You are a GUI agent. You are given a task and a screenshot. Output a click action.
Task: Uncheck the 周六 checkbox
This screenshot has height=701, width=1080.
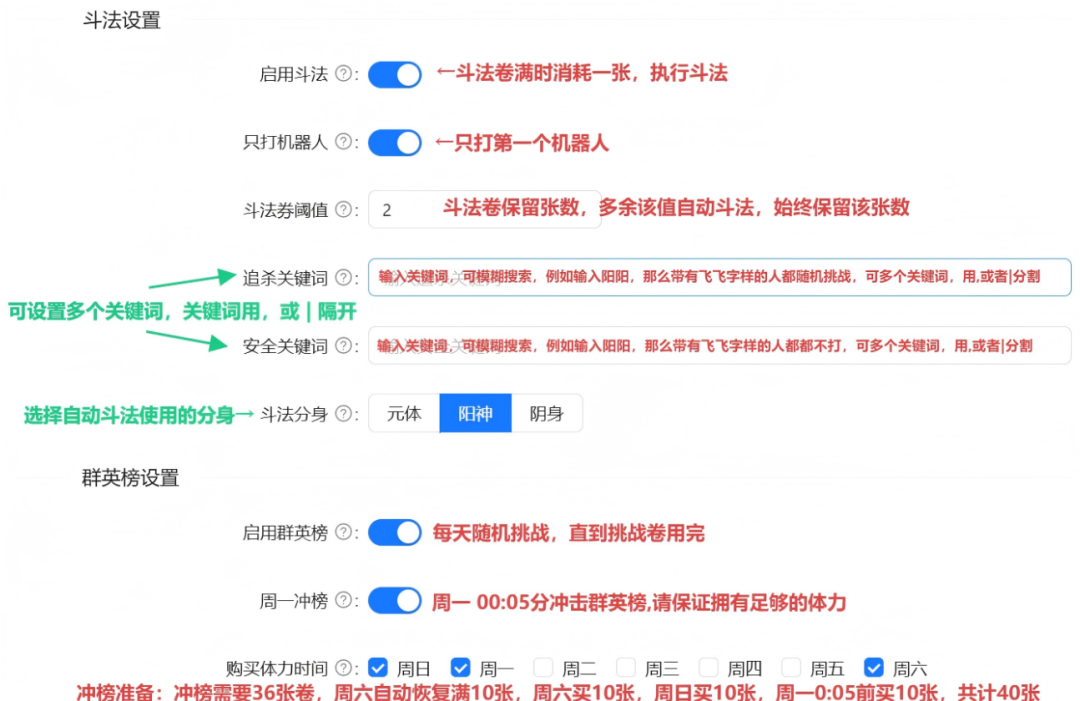(x=874, y=668)
